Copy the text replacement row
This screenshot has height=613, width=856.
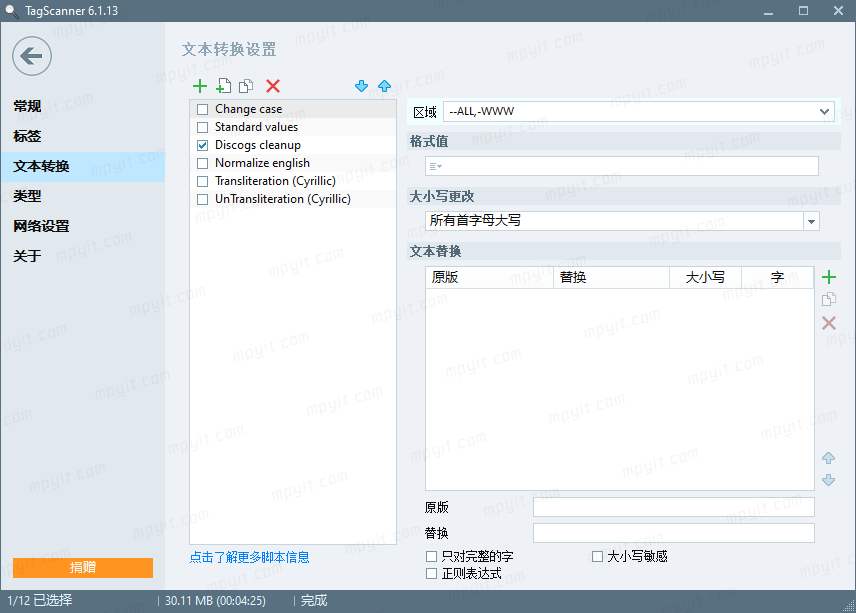(829, 299)
